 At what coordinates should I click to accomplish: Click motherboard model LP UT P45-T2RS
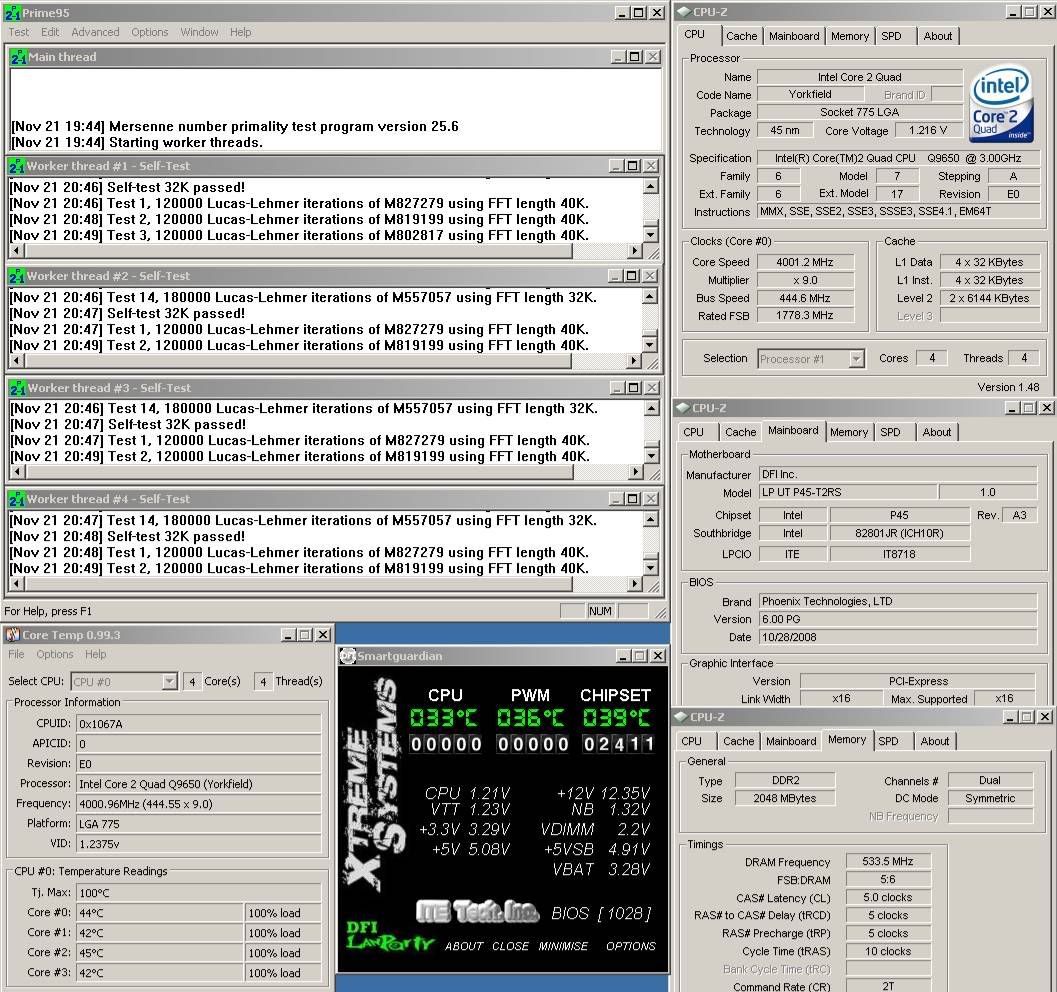click(847, 493)
